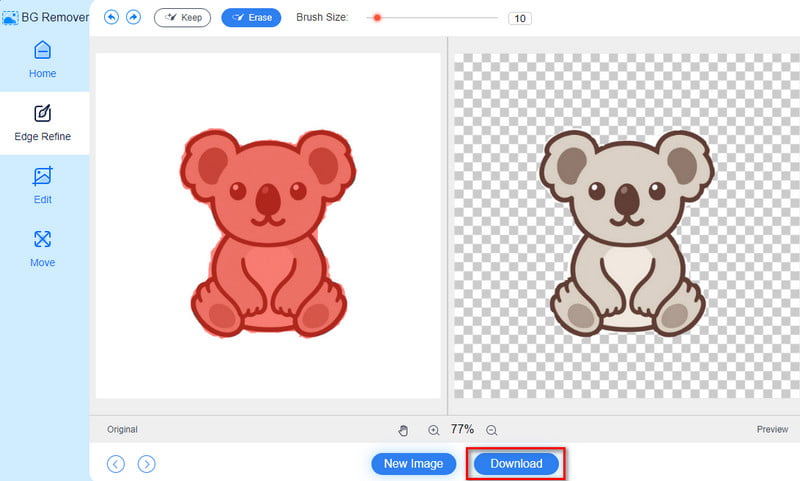Click the BG Remover logo icon
Viewport: 800px width, 481px height.
[x=10, y=17]
